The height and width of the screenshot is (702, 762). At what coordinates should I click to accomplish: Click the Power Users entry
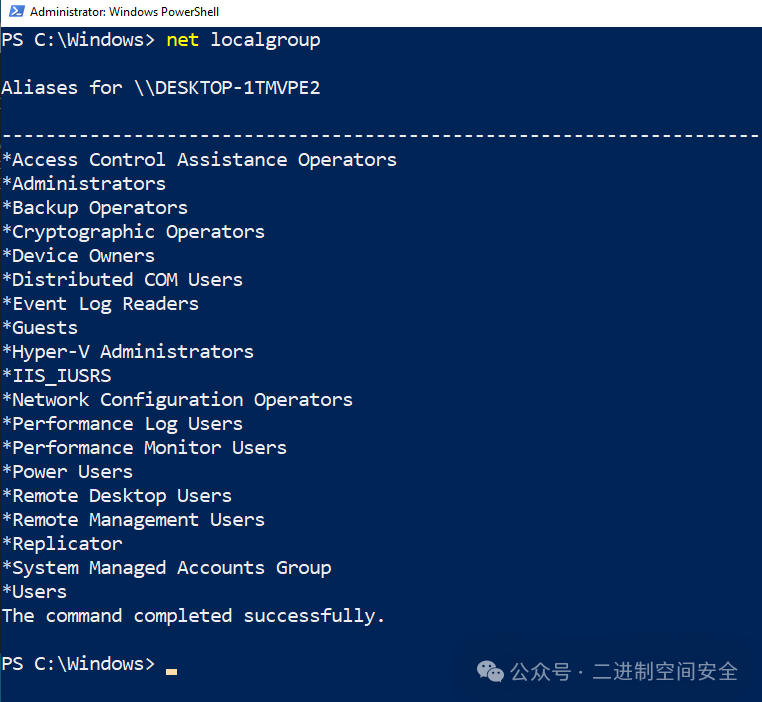point(68,472)
